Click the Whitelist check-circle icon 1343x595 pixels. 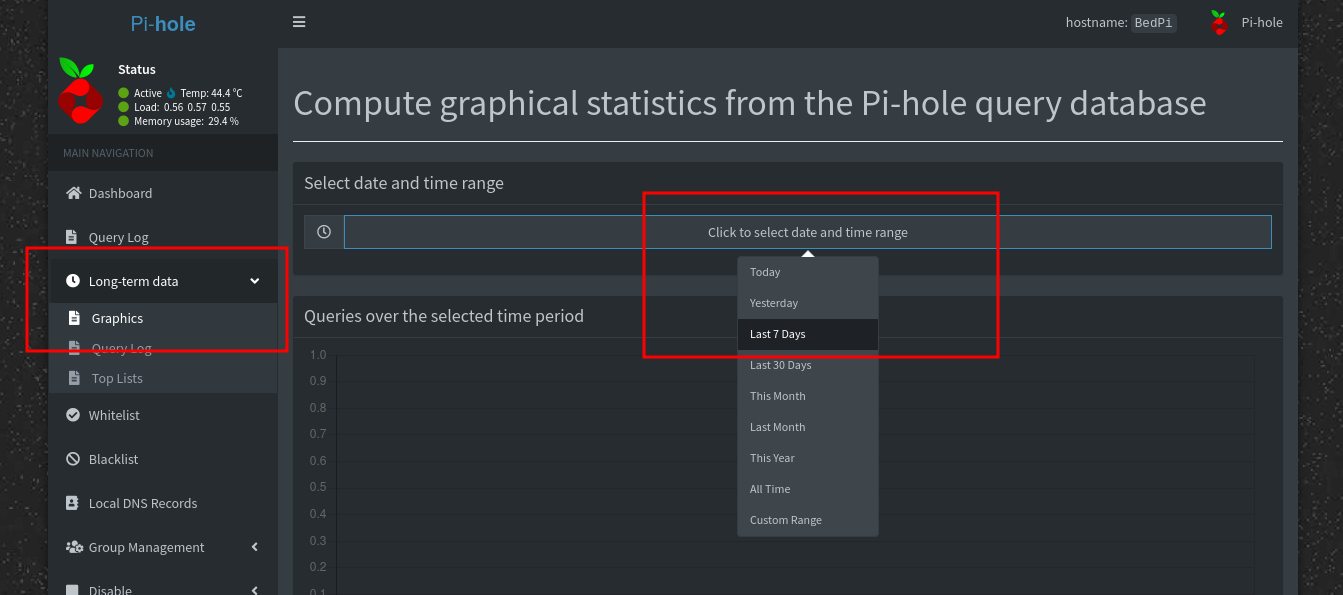(x=72, y=415)
